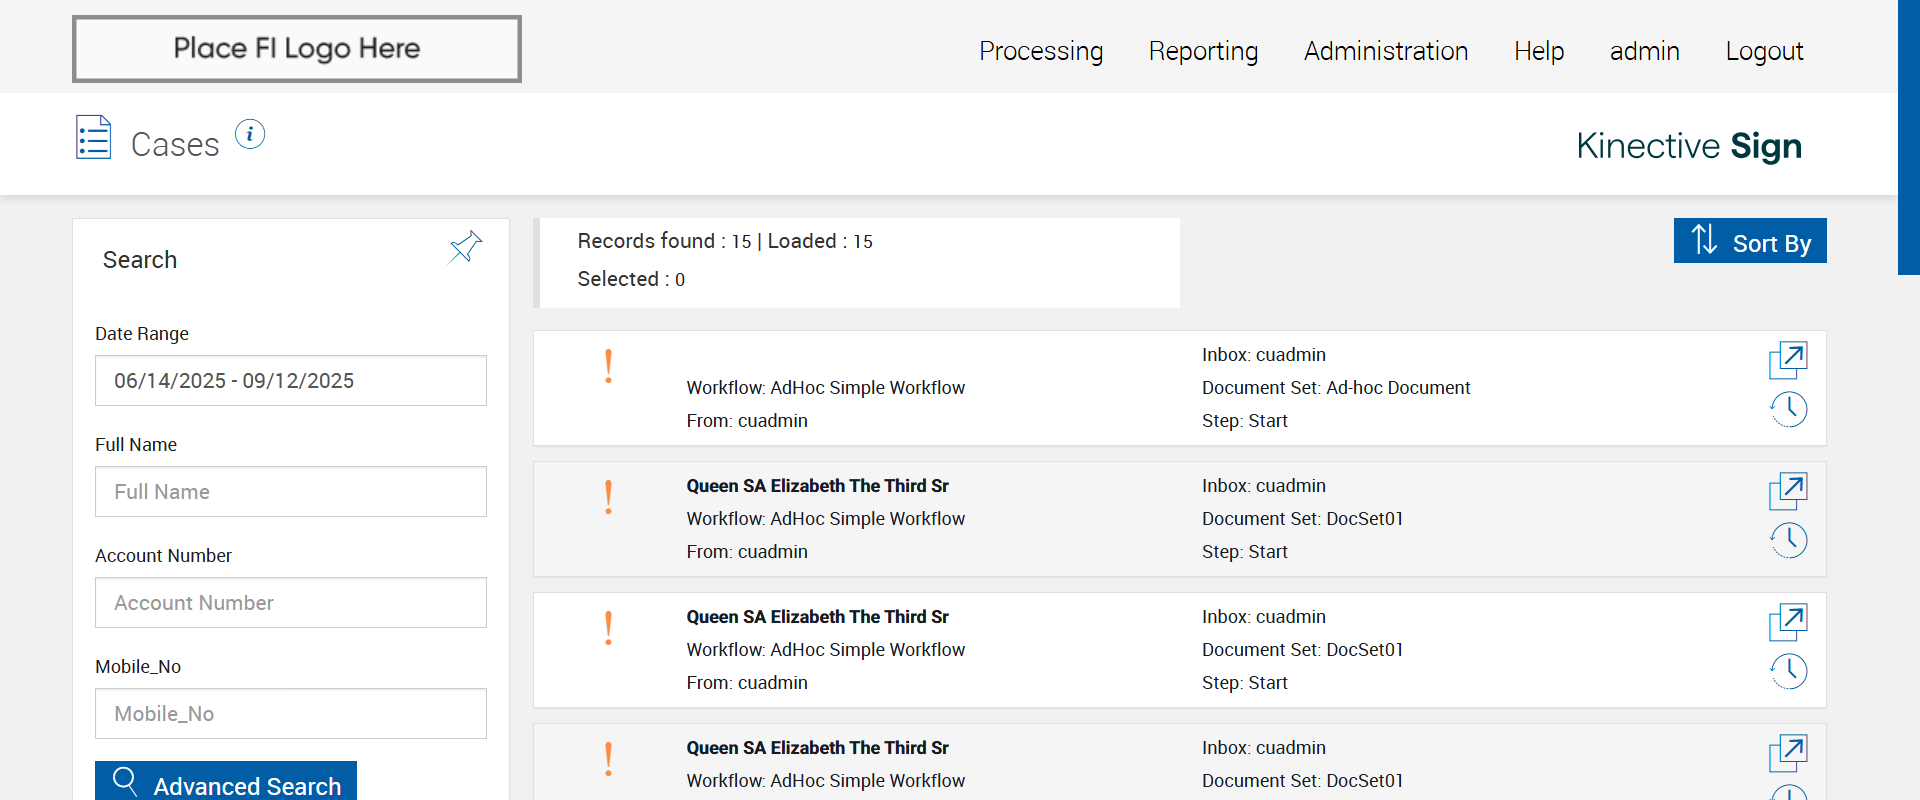Pin the Search panel
1920x800 pixels.
[x=465, y=247]
